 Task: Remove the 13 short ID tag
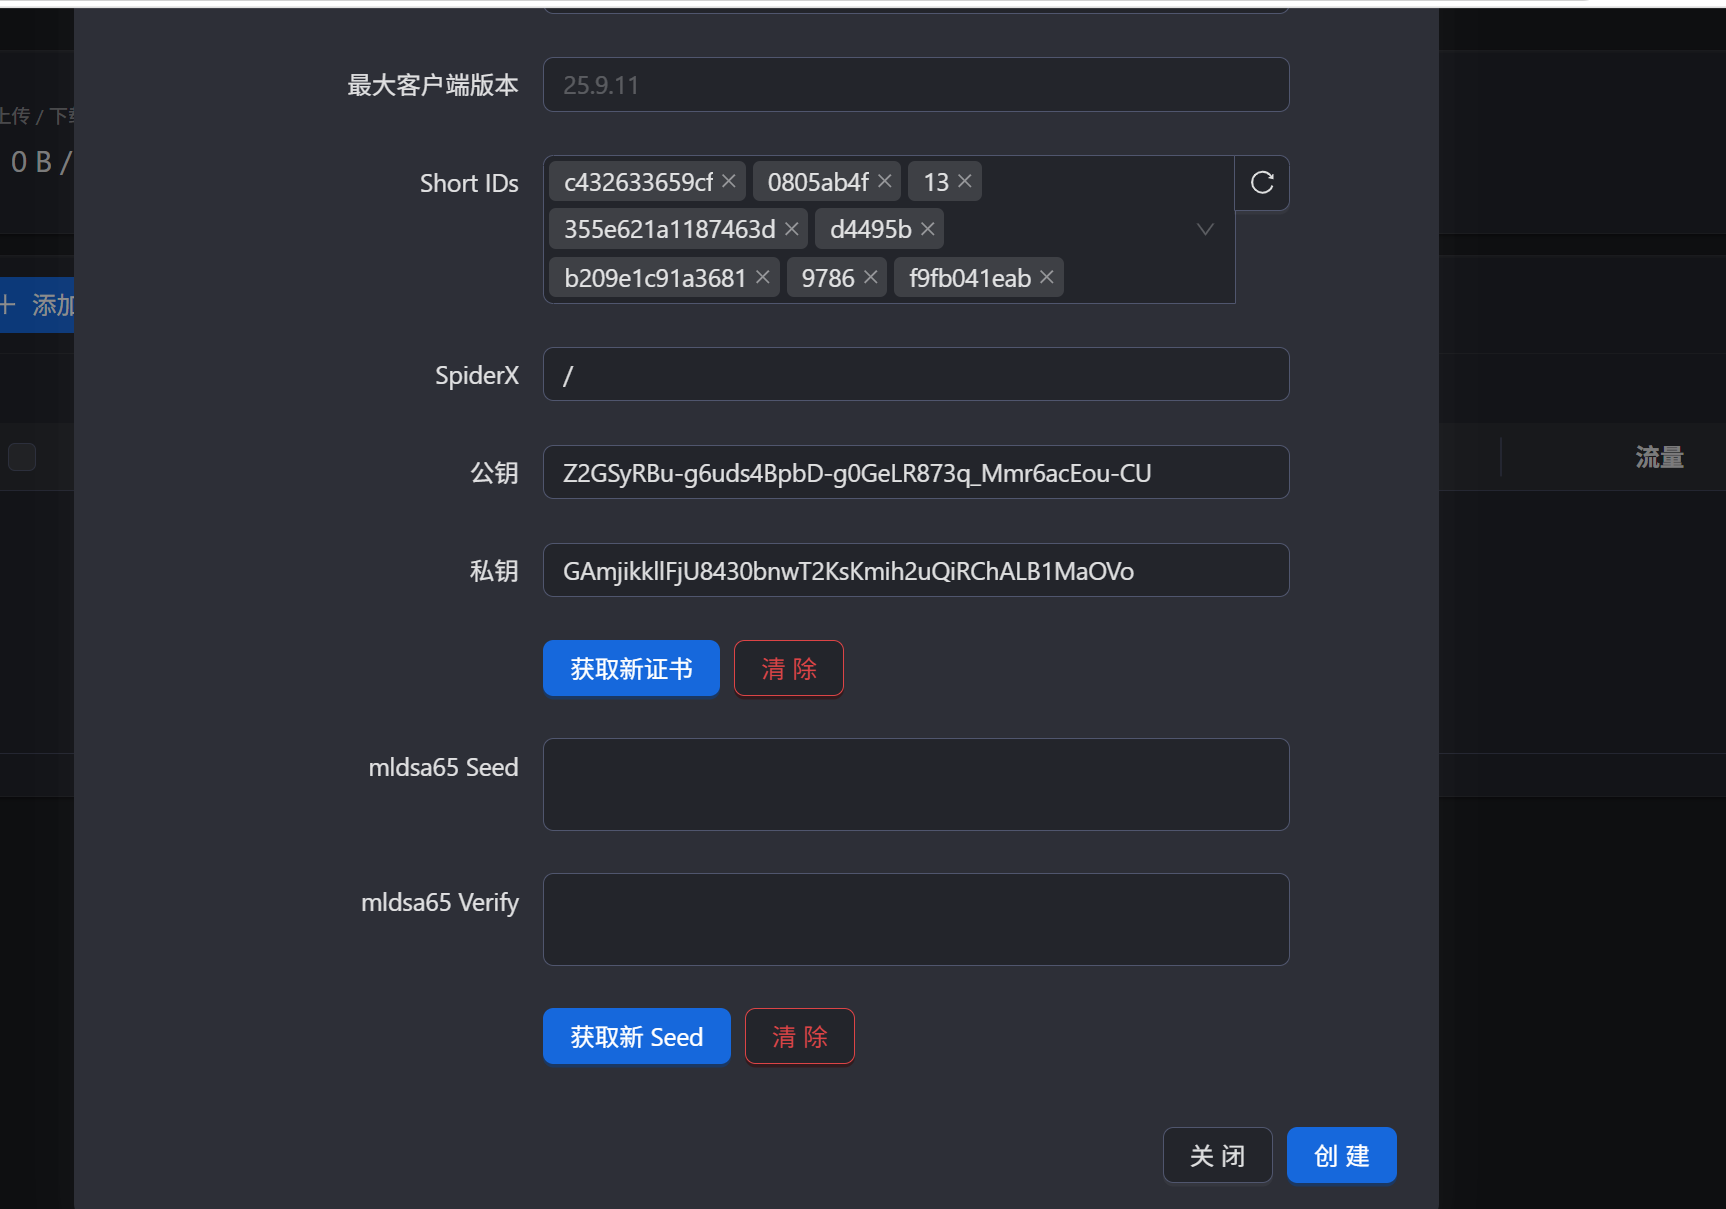click(965, 181)
